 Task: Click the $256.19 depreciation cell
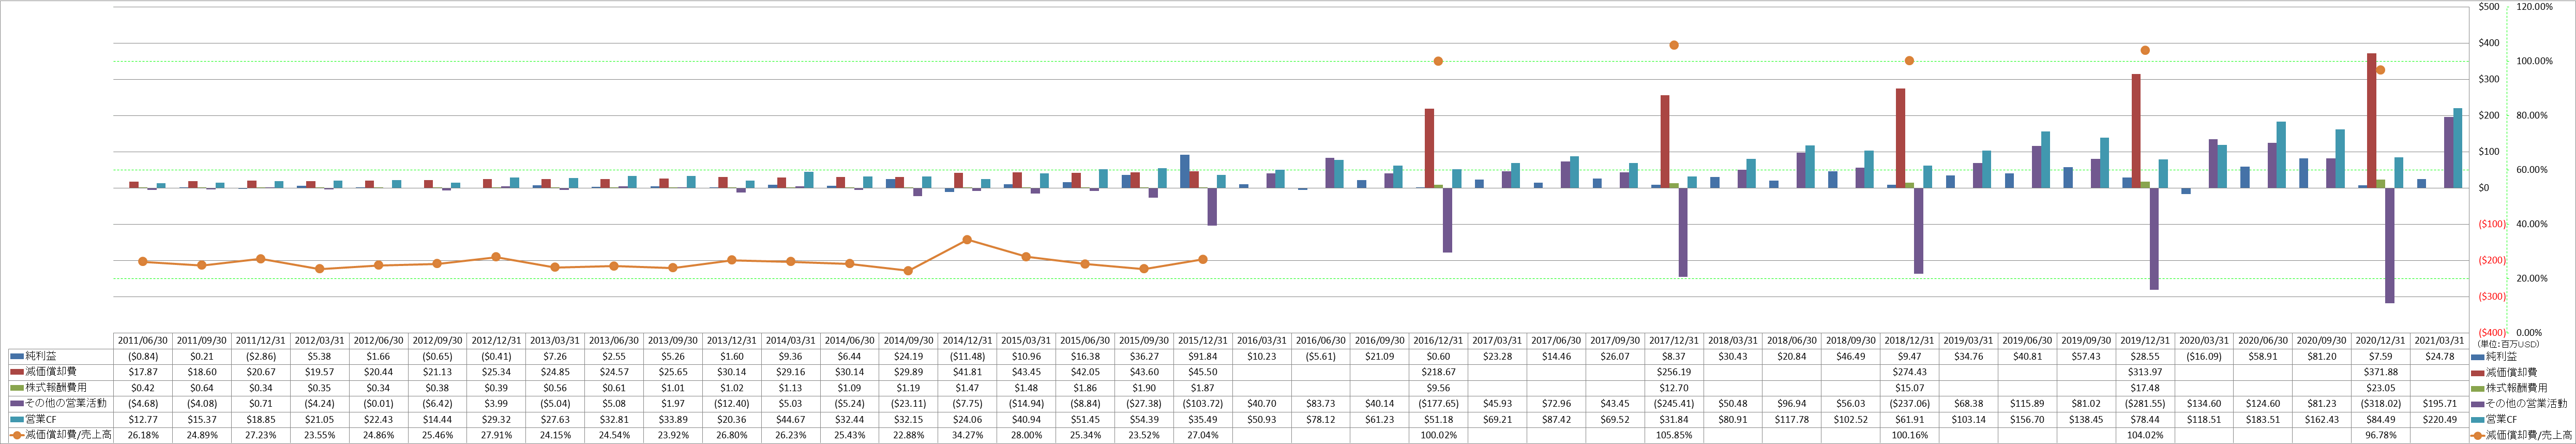[x=1674, y=372]
